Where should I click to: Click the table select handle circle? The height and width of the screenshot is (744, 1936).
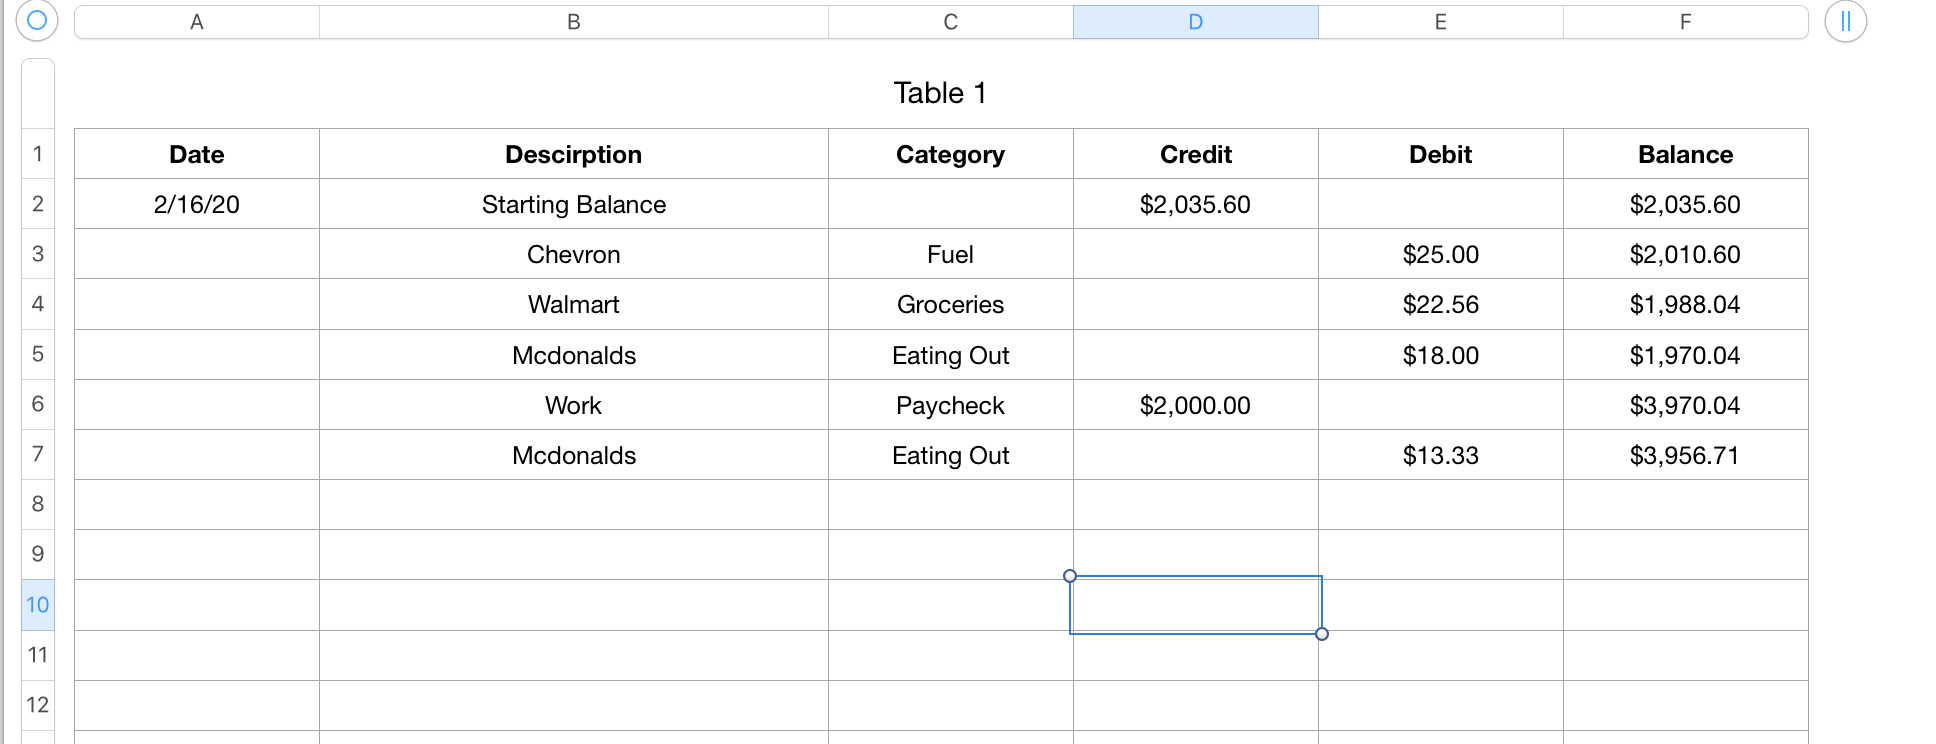click(37, 20)
